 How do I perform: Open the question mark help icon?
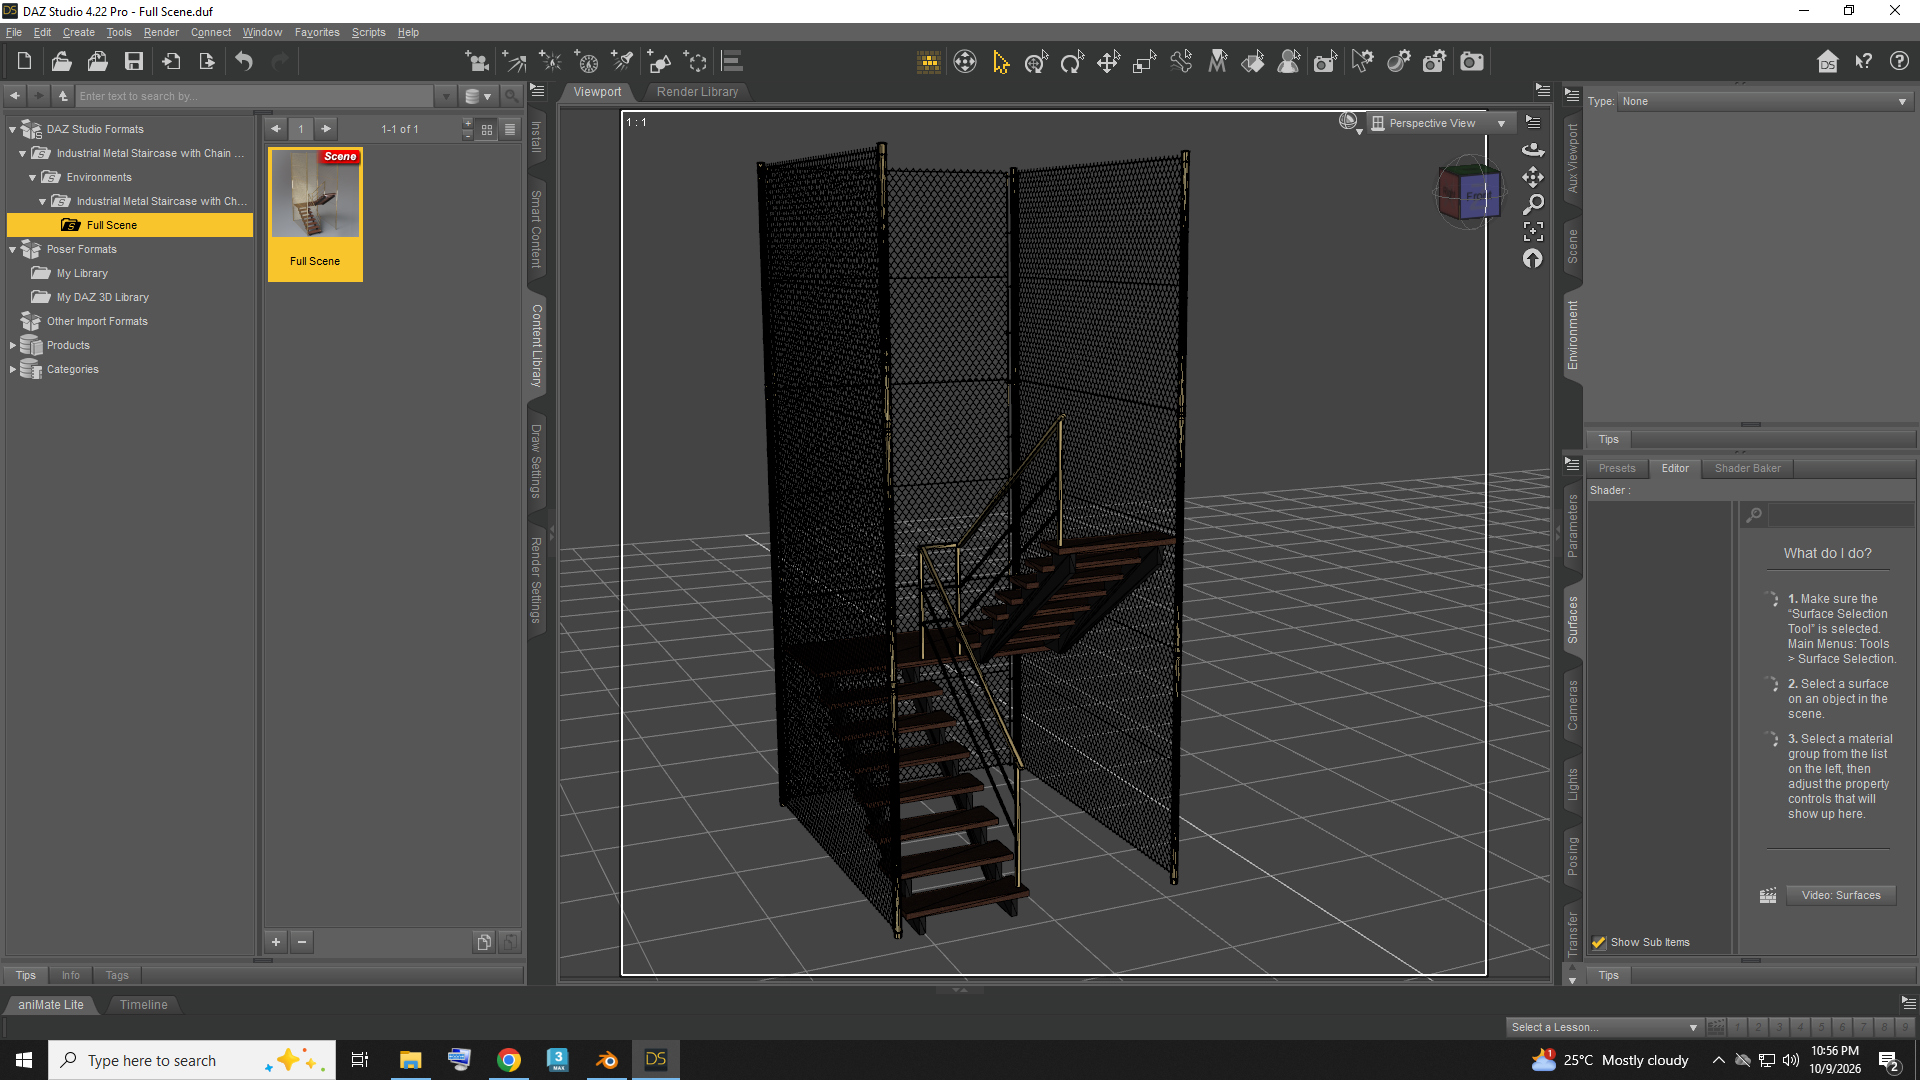click(x=1899, y=62)
